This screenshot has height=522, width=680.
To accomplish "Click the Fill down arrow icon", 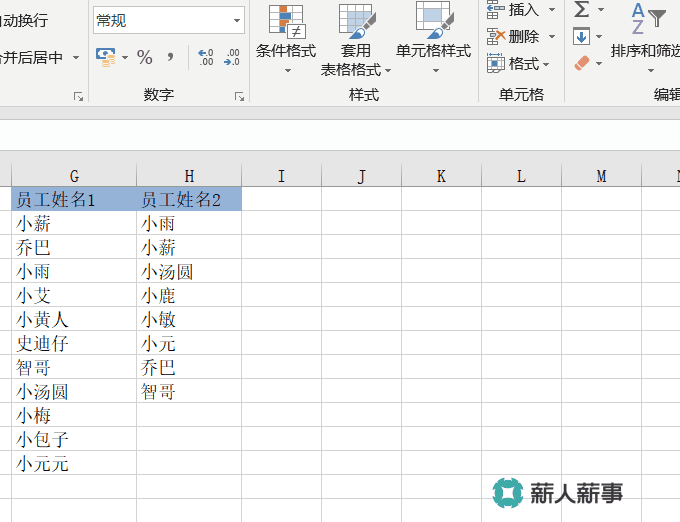I will pyautogui.click(x=581, y=36).
